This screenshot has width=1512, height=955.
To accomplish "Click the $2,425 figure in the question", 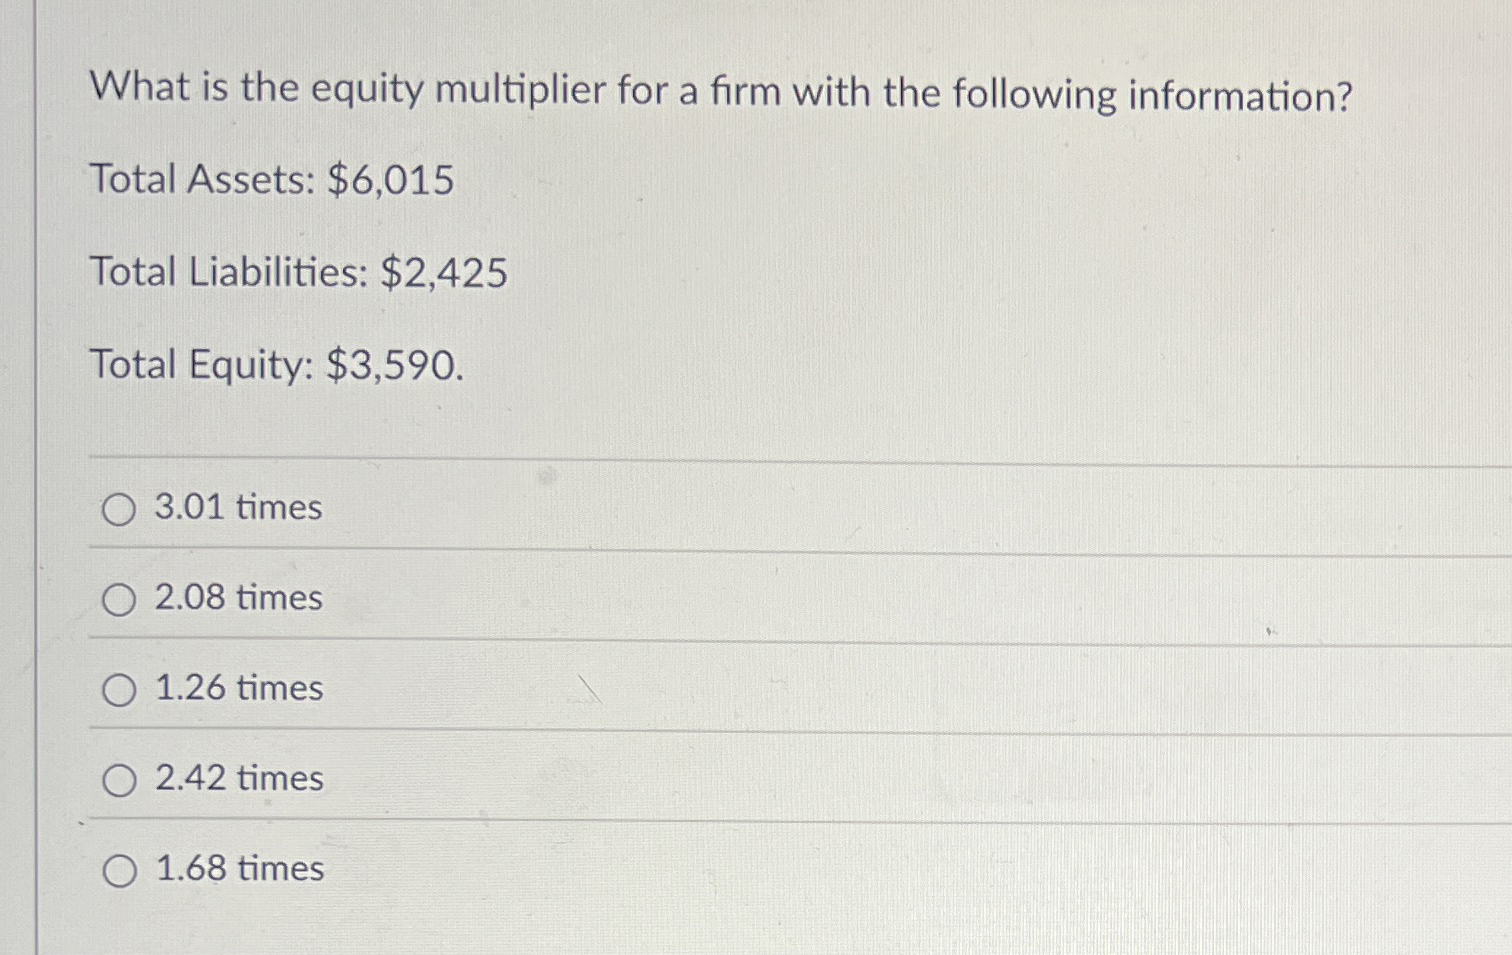I will [445, 273].
